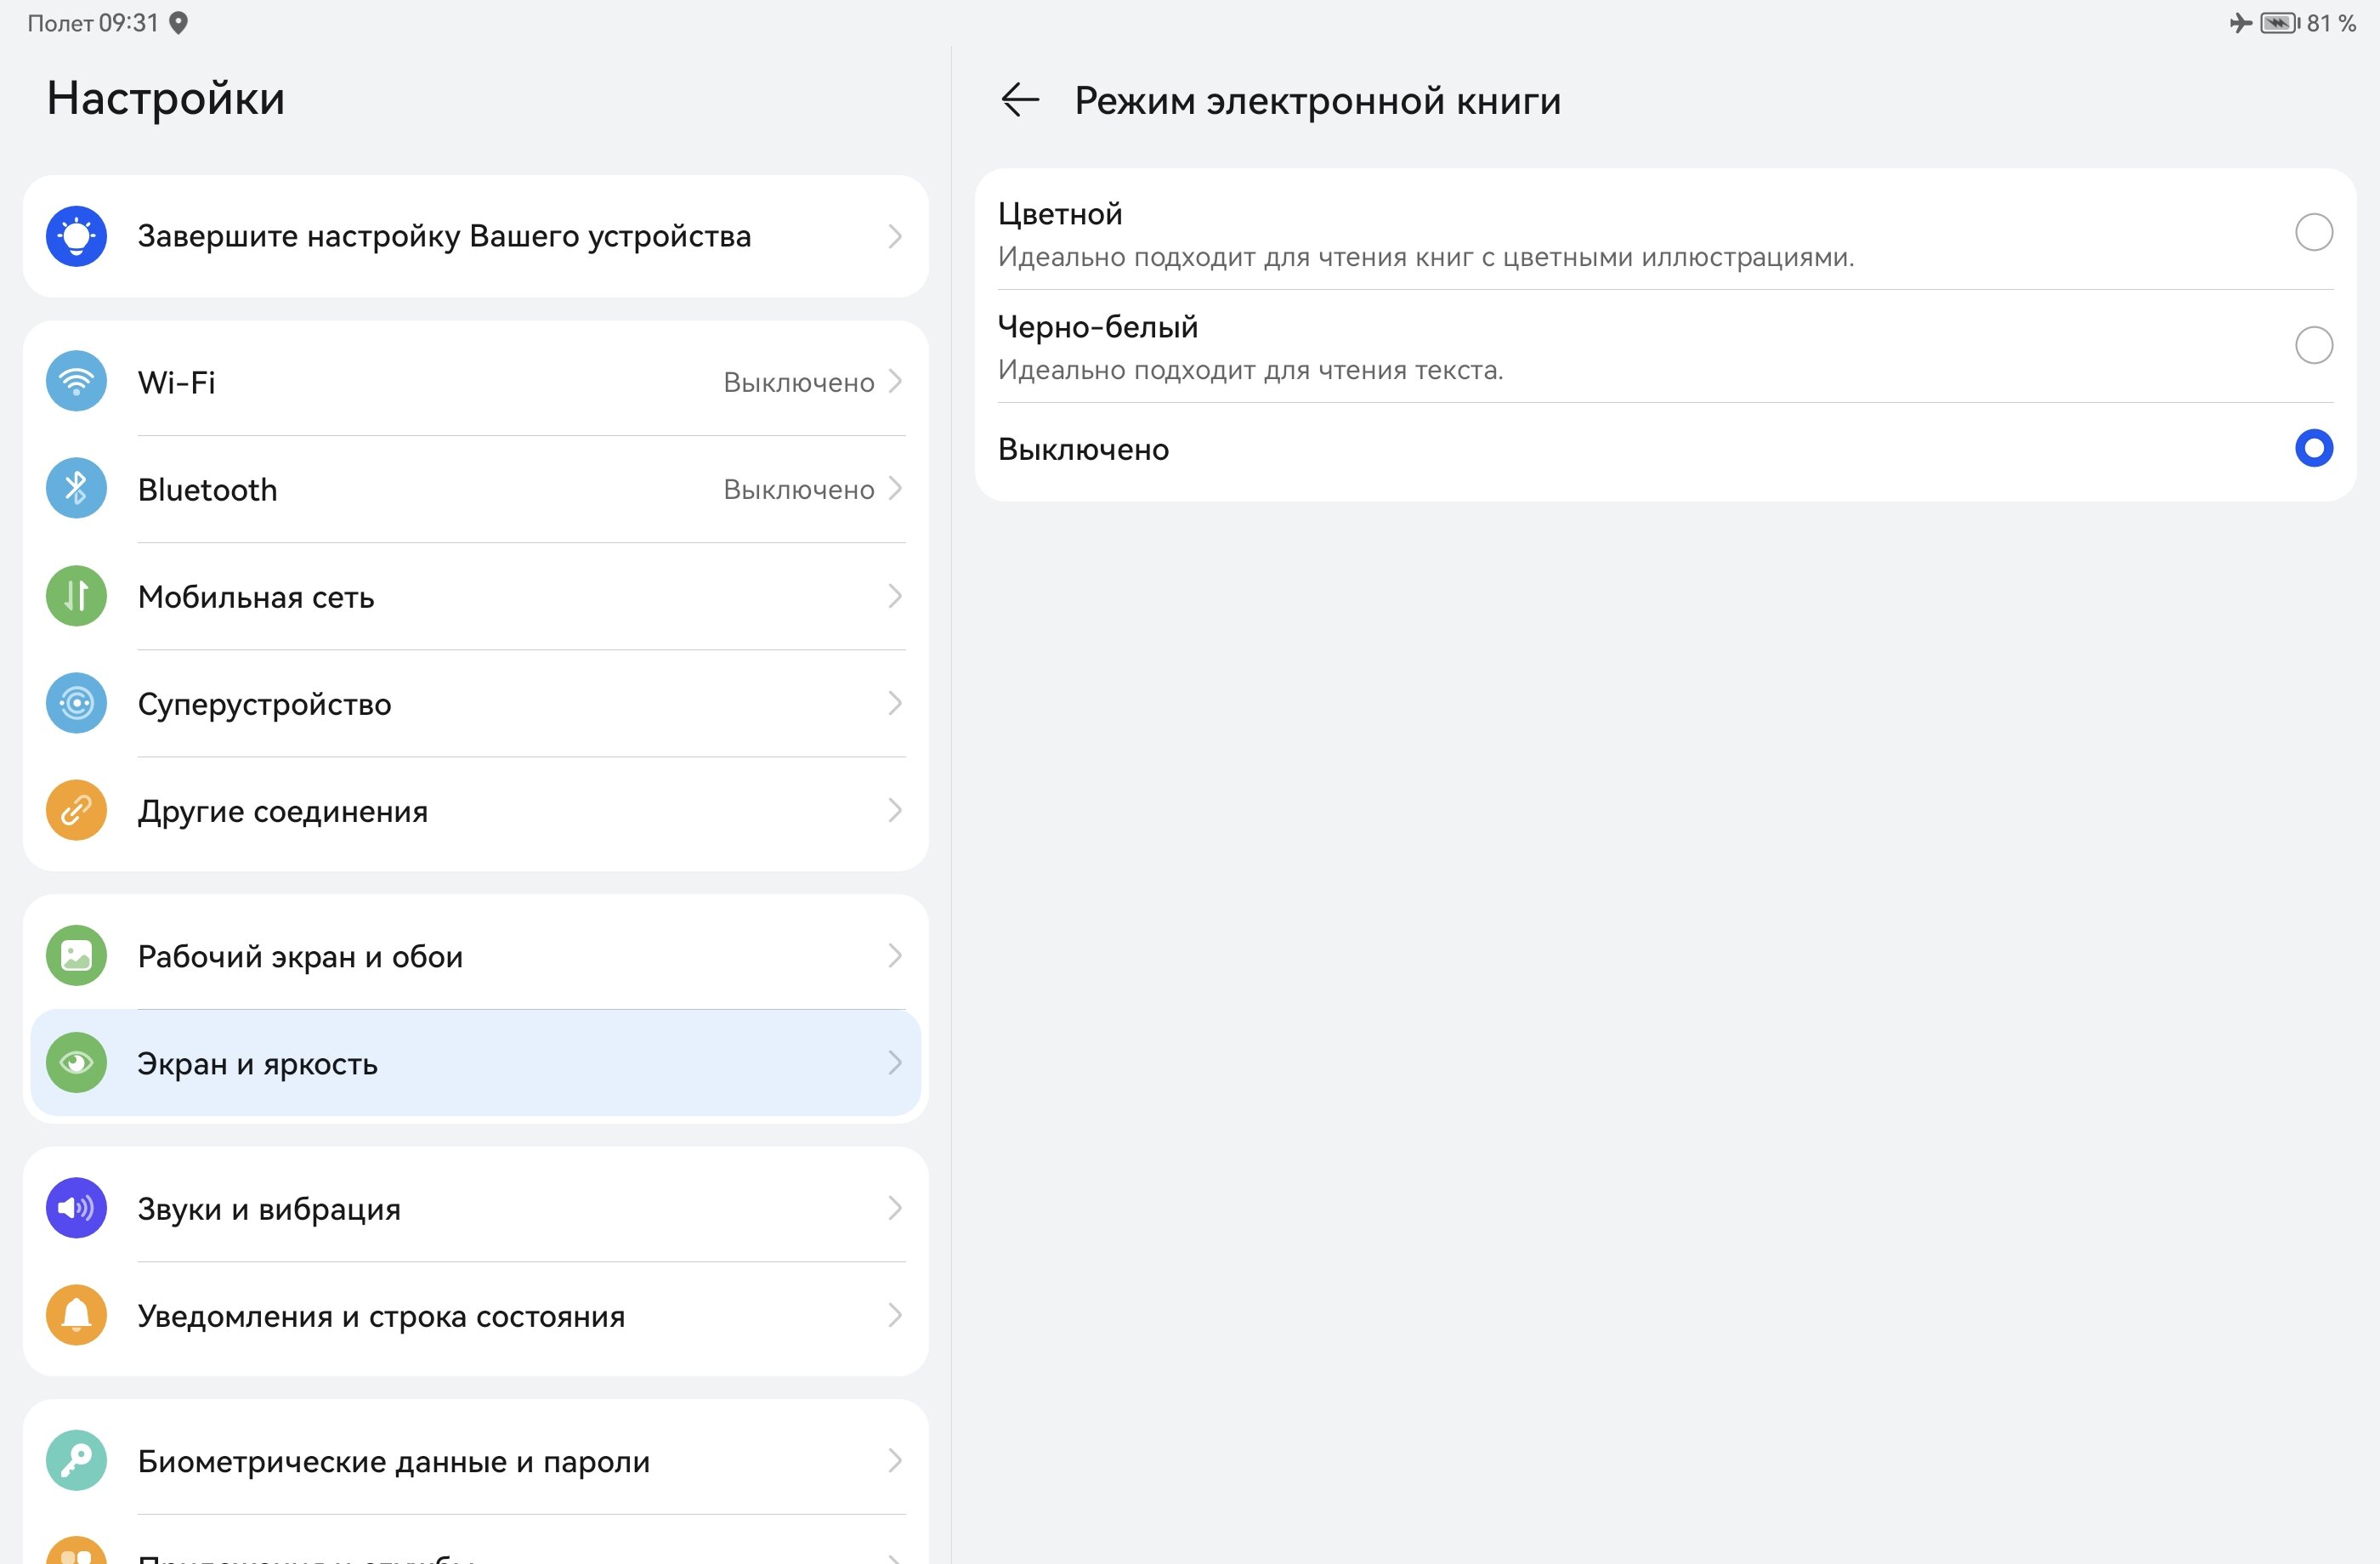2380x1564 pixels.
Task: Tap the Wi-Fi icon
Action: pyautogui.click(x=76, y=381)
